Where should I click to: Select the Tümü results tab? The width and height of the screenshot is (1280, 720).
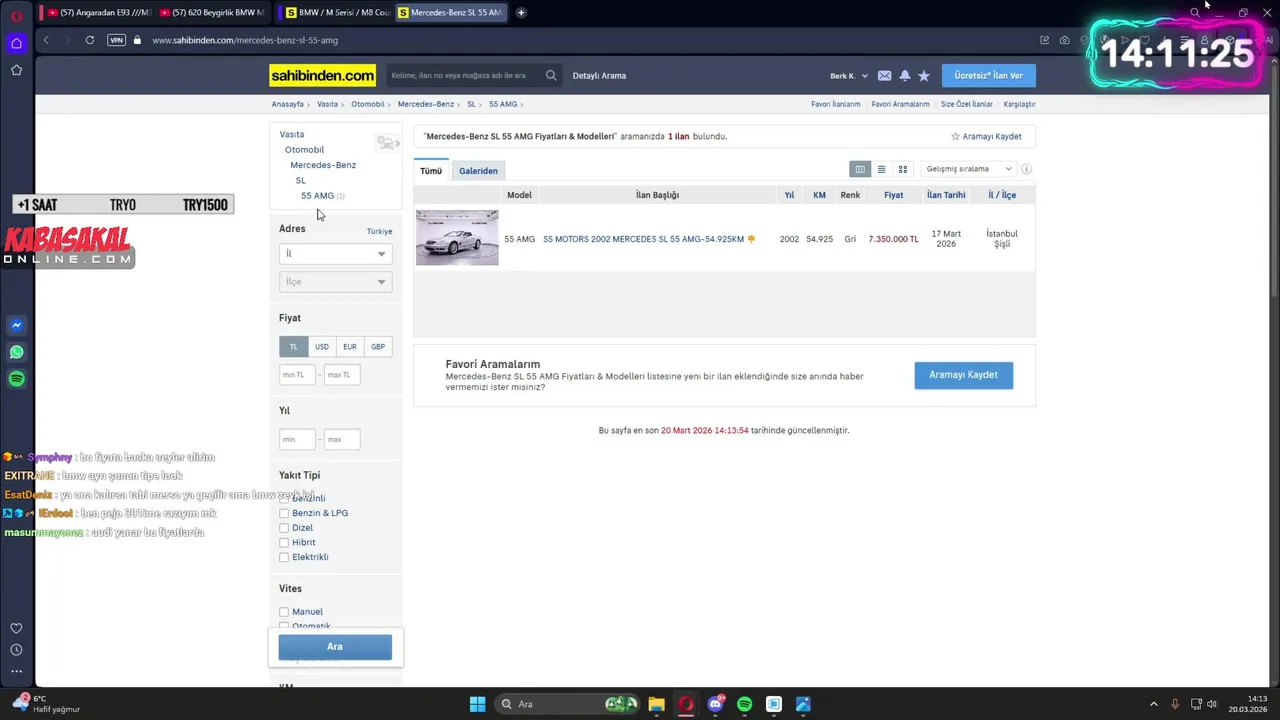click(x=431, y=171)
